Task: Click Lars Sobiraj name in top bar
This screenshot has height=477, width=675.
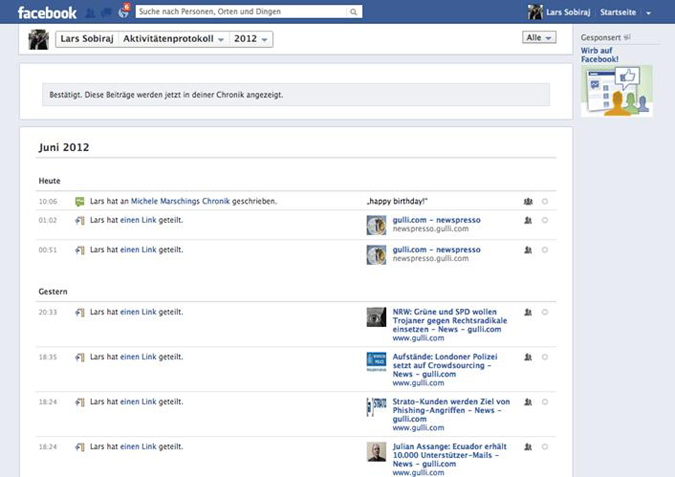Action: (568, 12)
